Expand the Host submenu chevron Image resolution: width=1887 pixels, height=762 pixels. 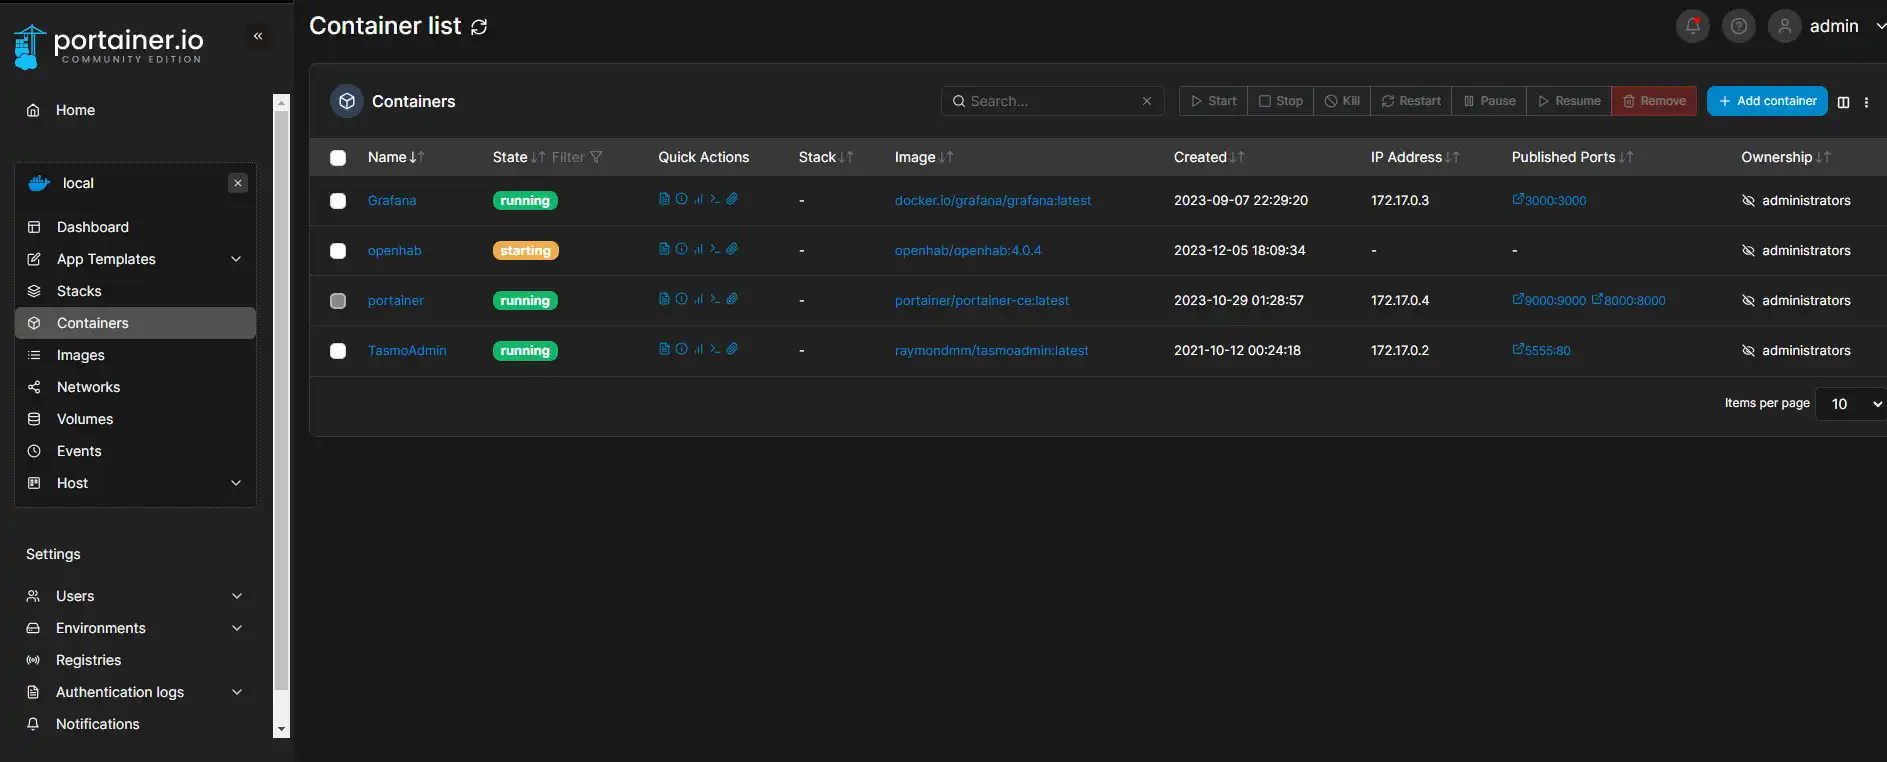(236, 483)
